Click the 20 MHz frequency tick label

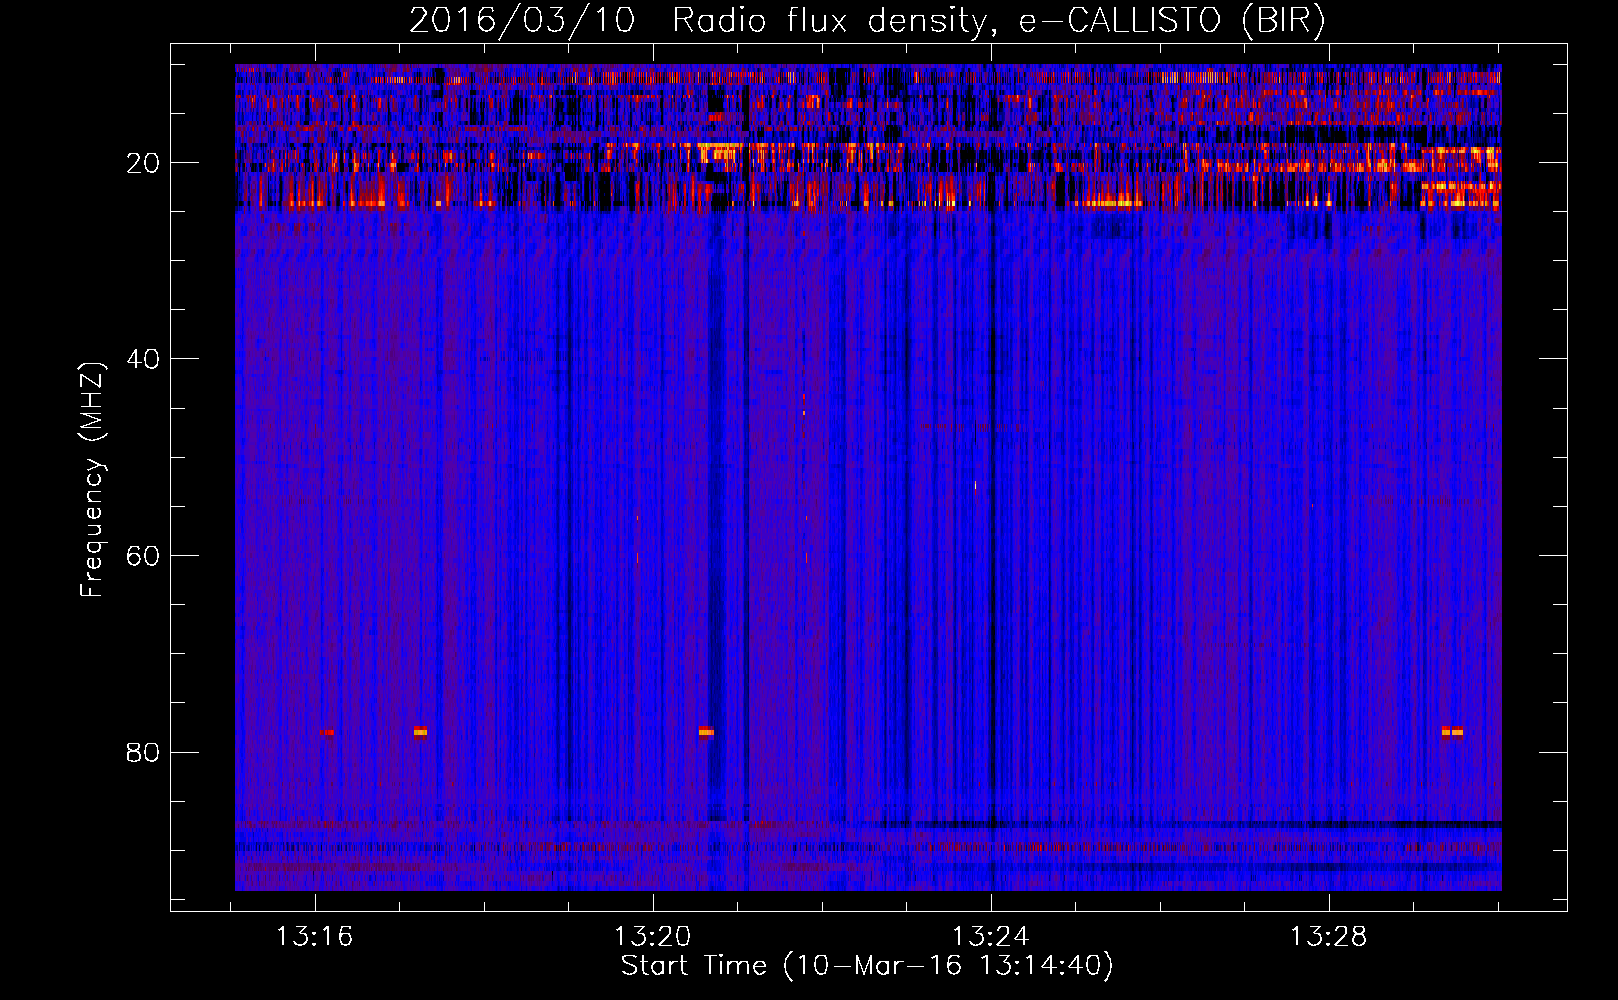coord(143,163)
